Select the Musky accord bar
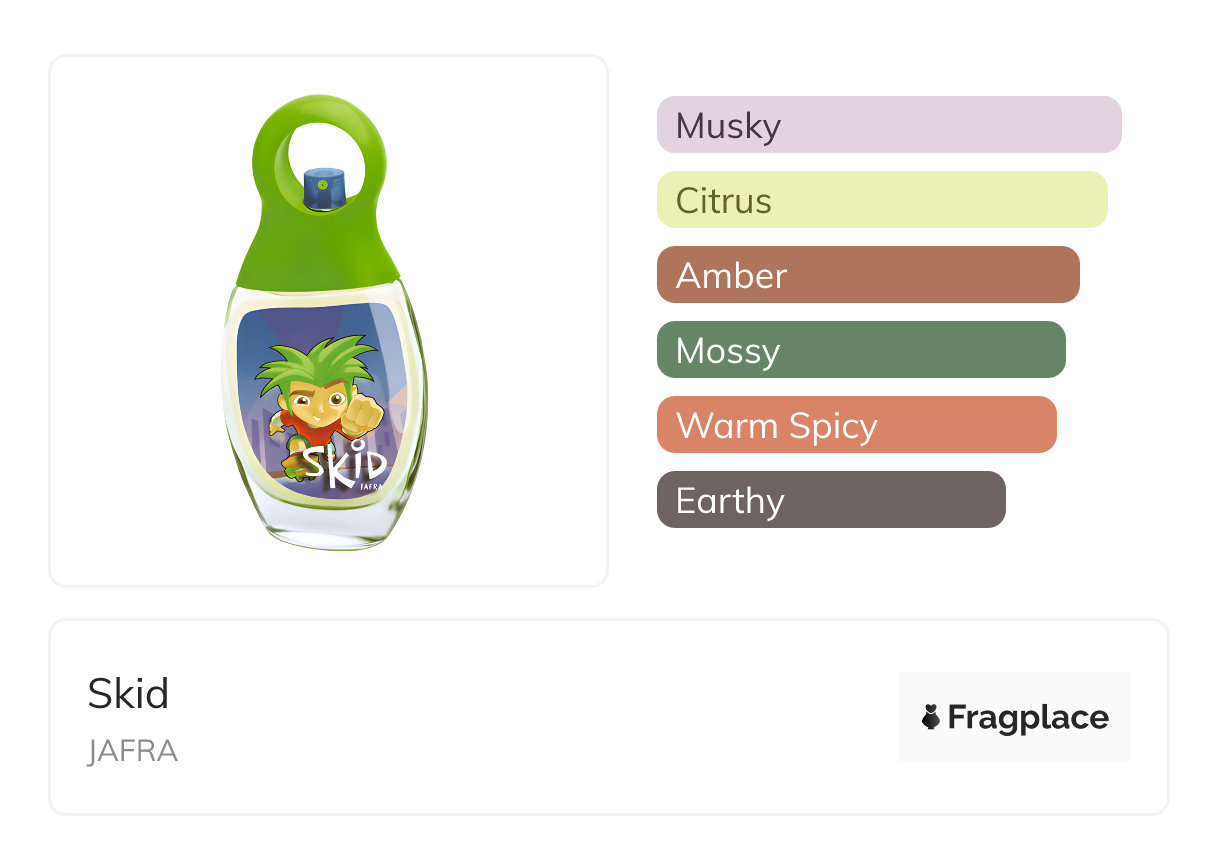Viewport: 1218px width, 864px height. pos(889,125)
